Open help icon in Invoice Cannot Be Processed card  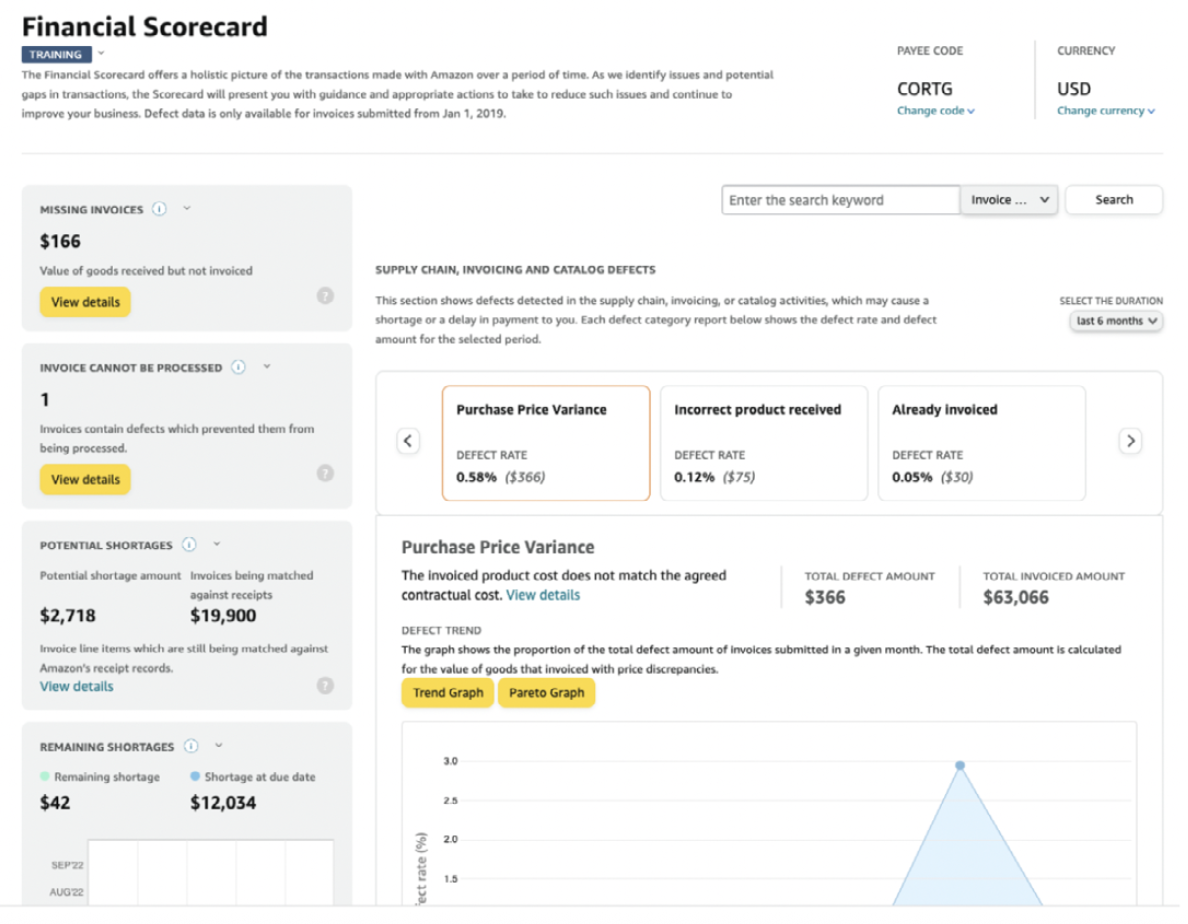[325, 473]
